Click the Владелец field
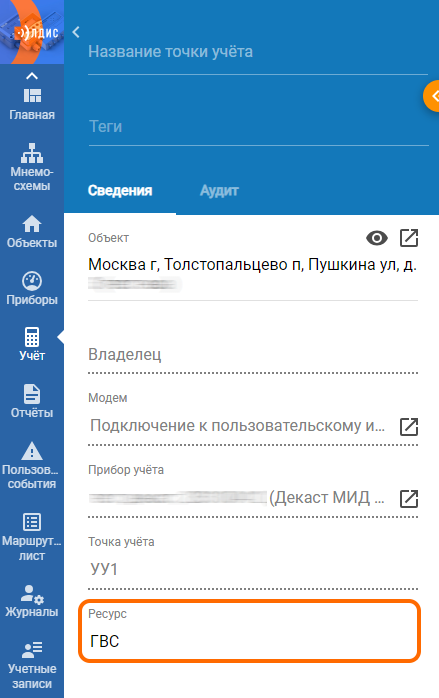 (x=253, y=354)
